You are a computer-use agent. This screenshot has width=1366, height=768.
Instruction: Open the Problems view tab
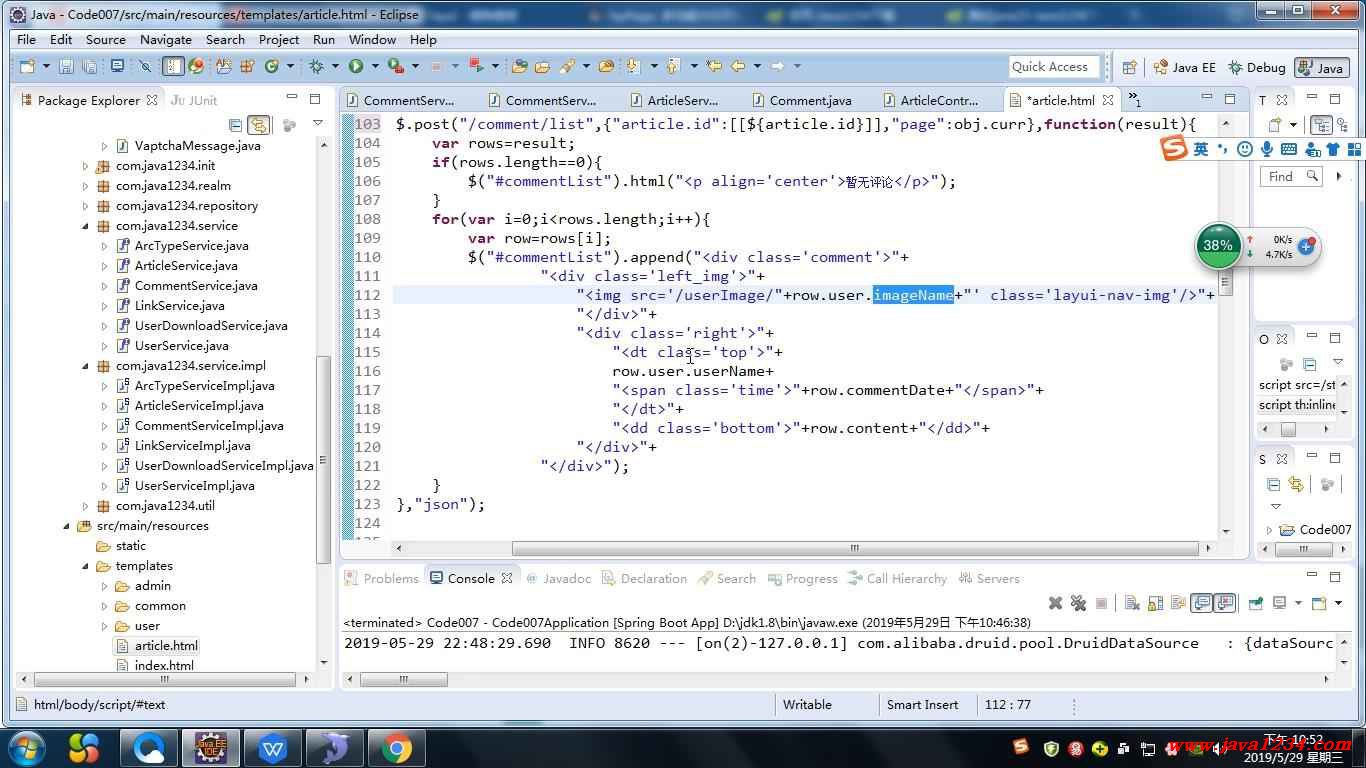coord(381,578)
